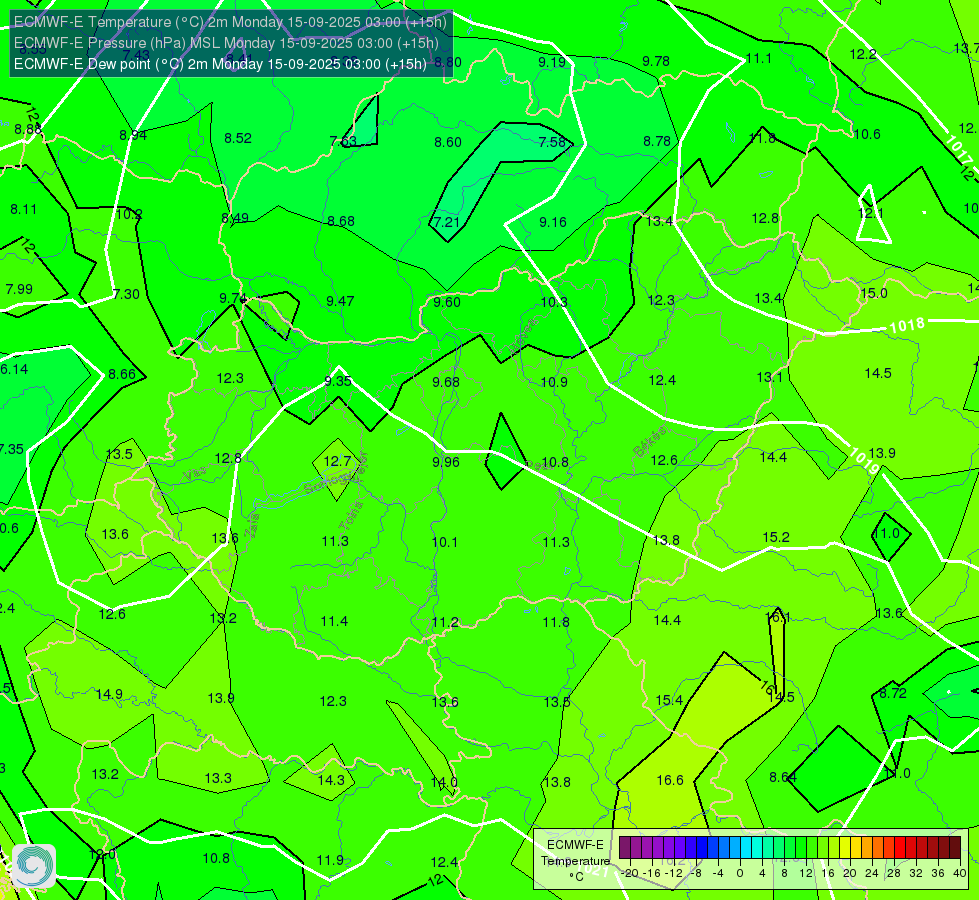Click the cyan 0°C legend swatch
Image resolution: width=979 pixels, height=900 pixels.
(745, 848)
